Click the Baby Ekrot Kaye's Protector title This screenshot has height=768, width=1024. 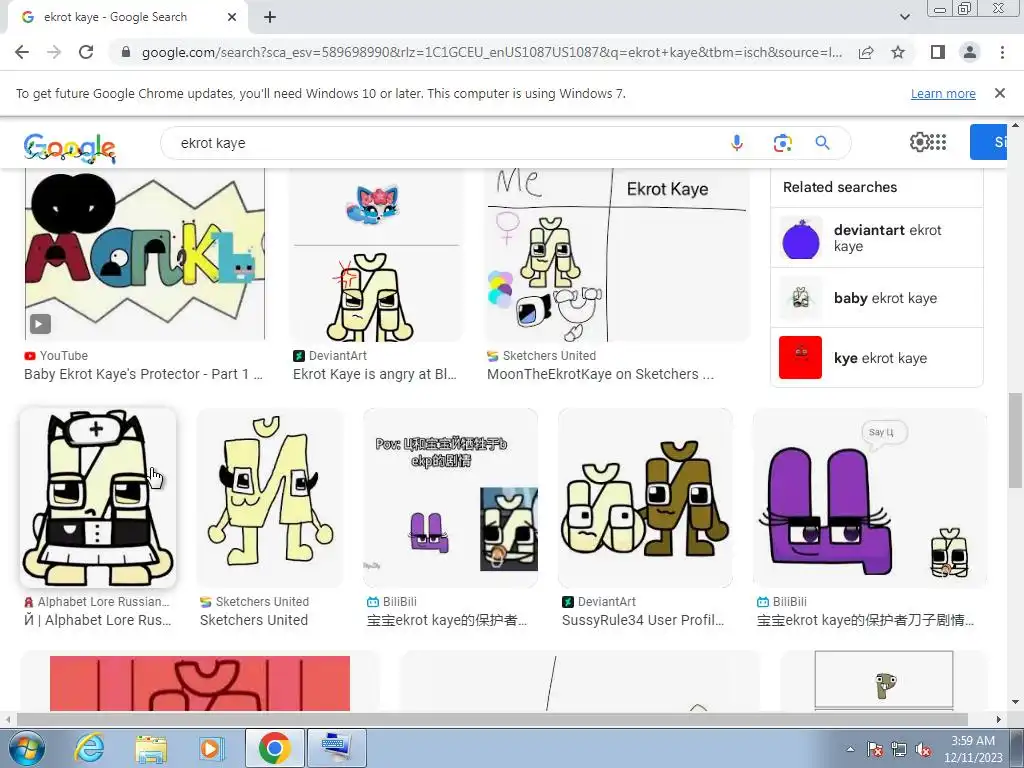pyautogui.click(x=143, y=374)
